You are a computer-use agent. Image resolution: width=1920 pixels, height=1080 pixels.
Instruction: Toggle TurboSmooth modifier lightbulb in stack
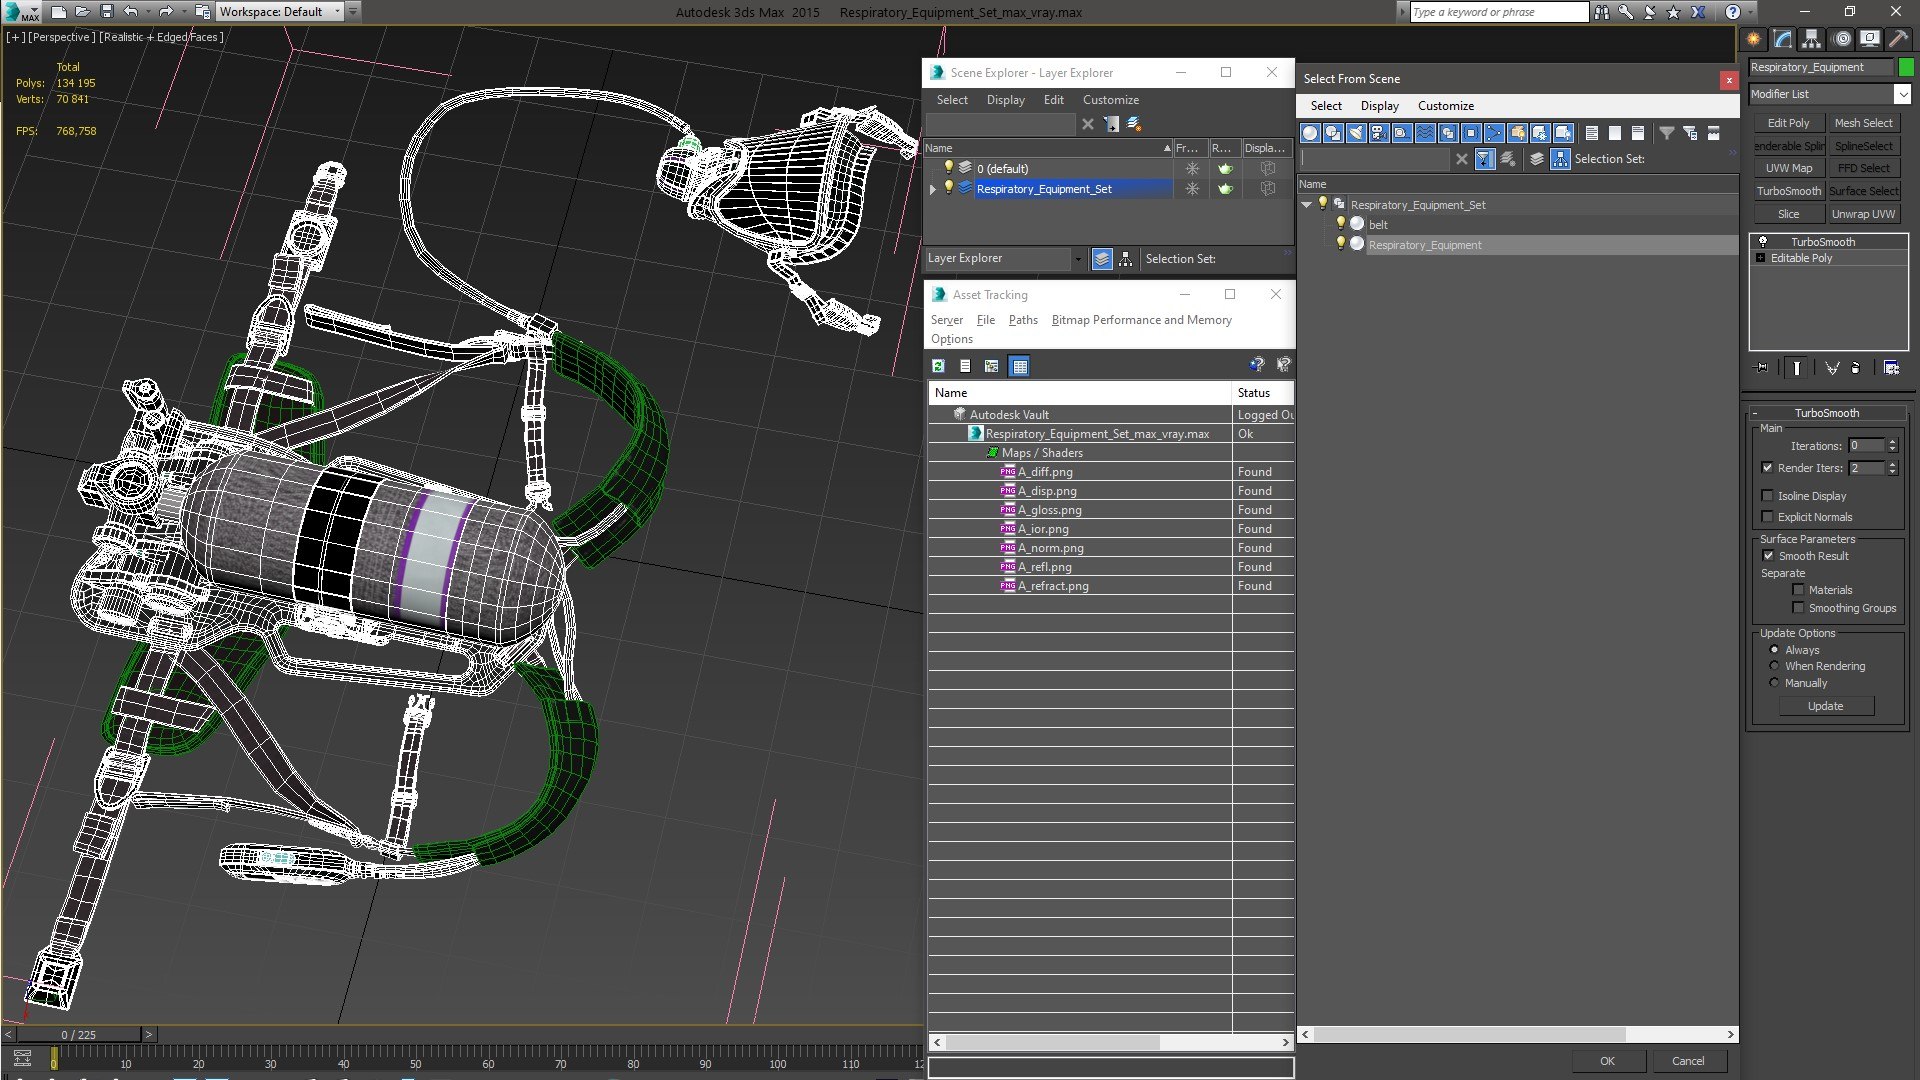1763,242
